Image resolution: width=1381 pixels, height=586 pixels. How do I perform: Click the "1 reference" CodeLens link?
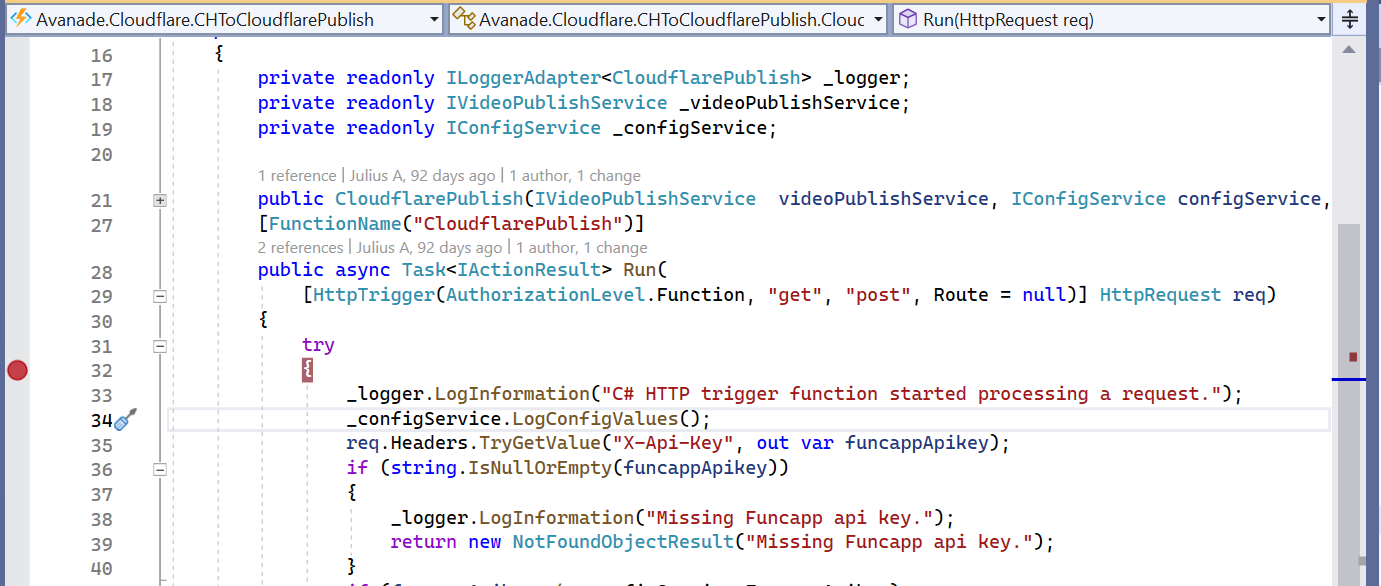click(x=299, y=176)
